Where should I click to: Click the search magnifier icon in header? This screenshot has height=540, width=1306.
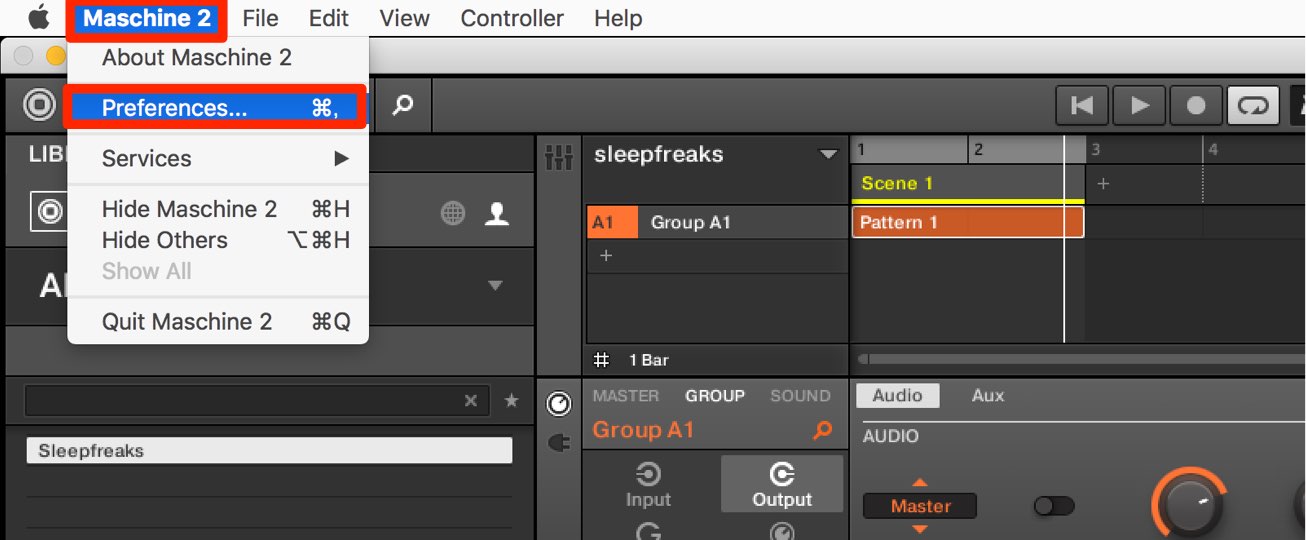click(402, 104)
